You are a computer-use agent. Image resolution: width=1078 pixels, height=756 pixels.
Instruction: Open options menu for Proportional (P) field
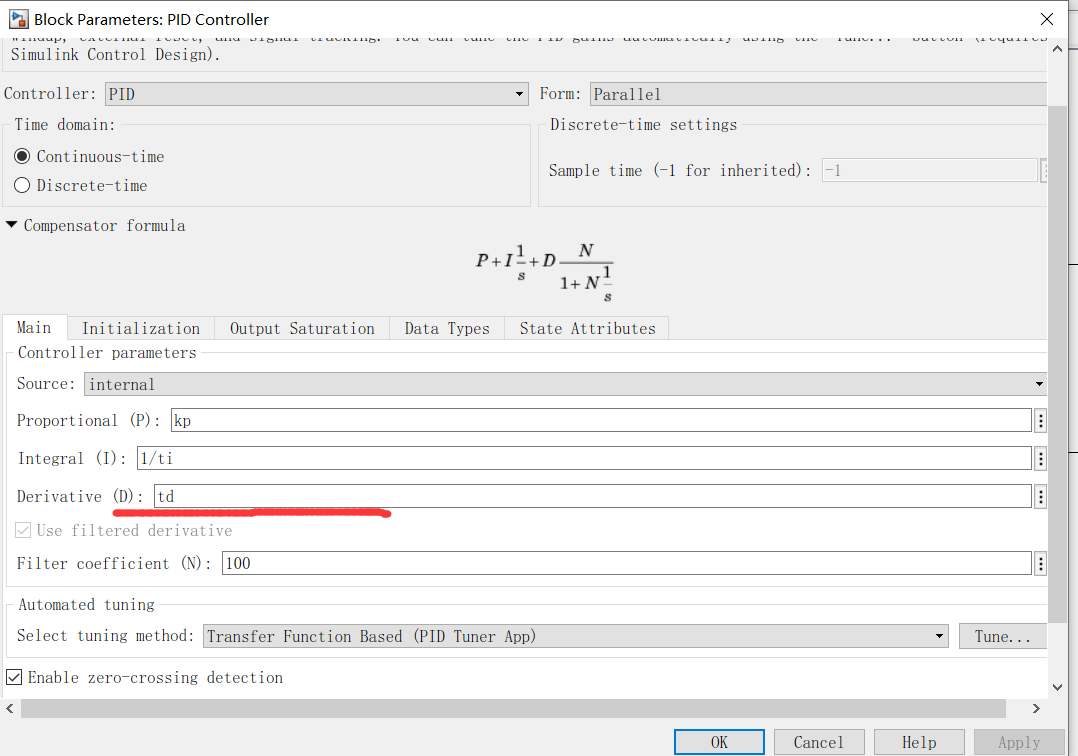tap(1040, 421)
